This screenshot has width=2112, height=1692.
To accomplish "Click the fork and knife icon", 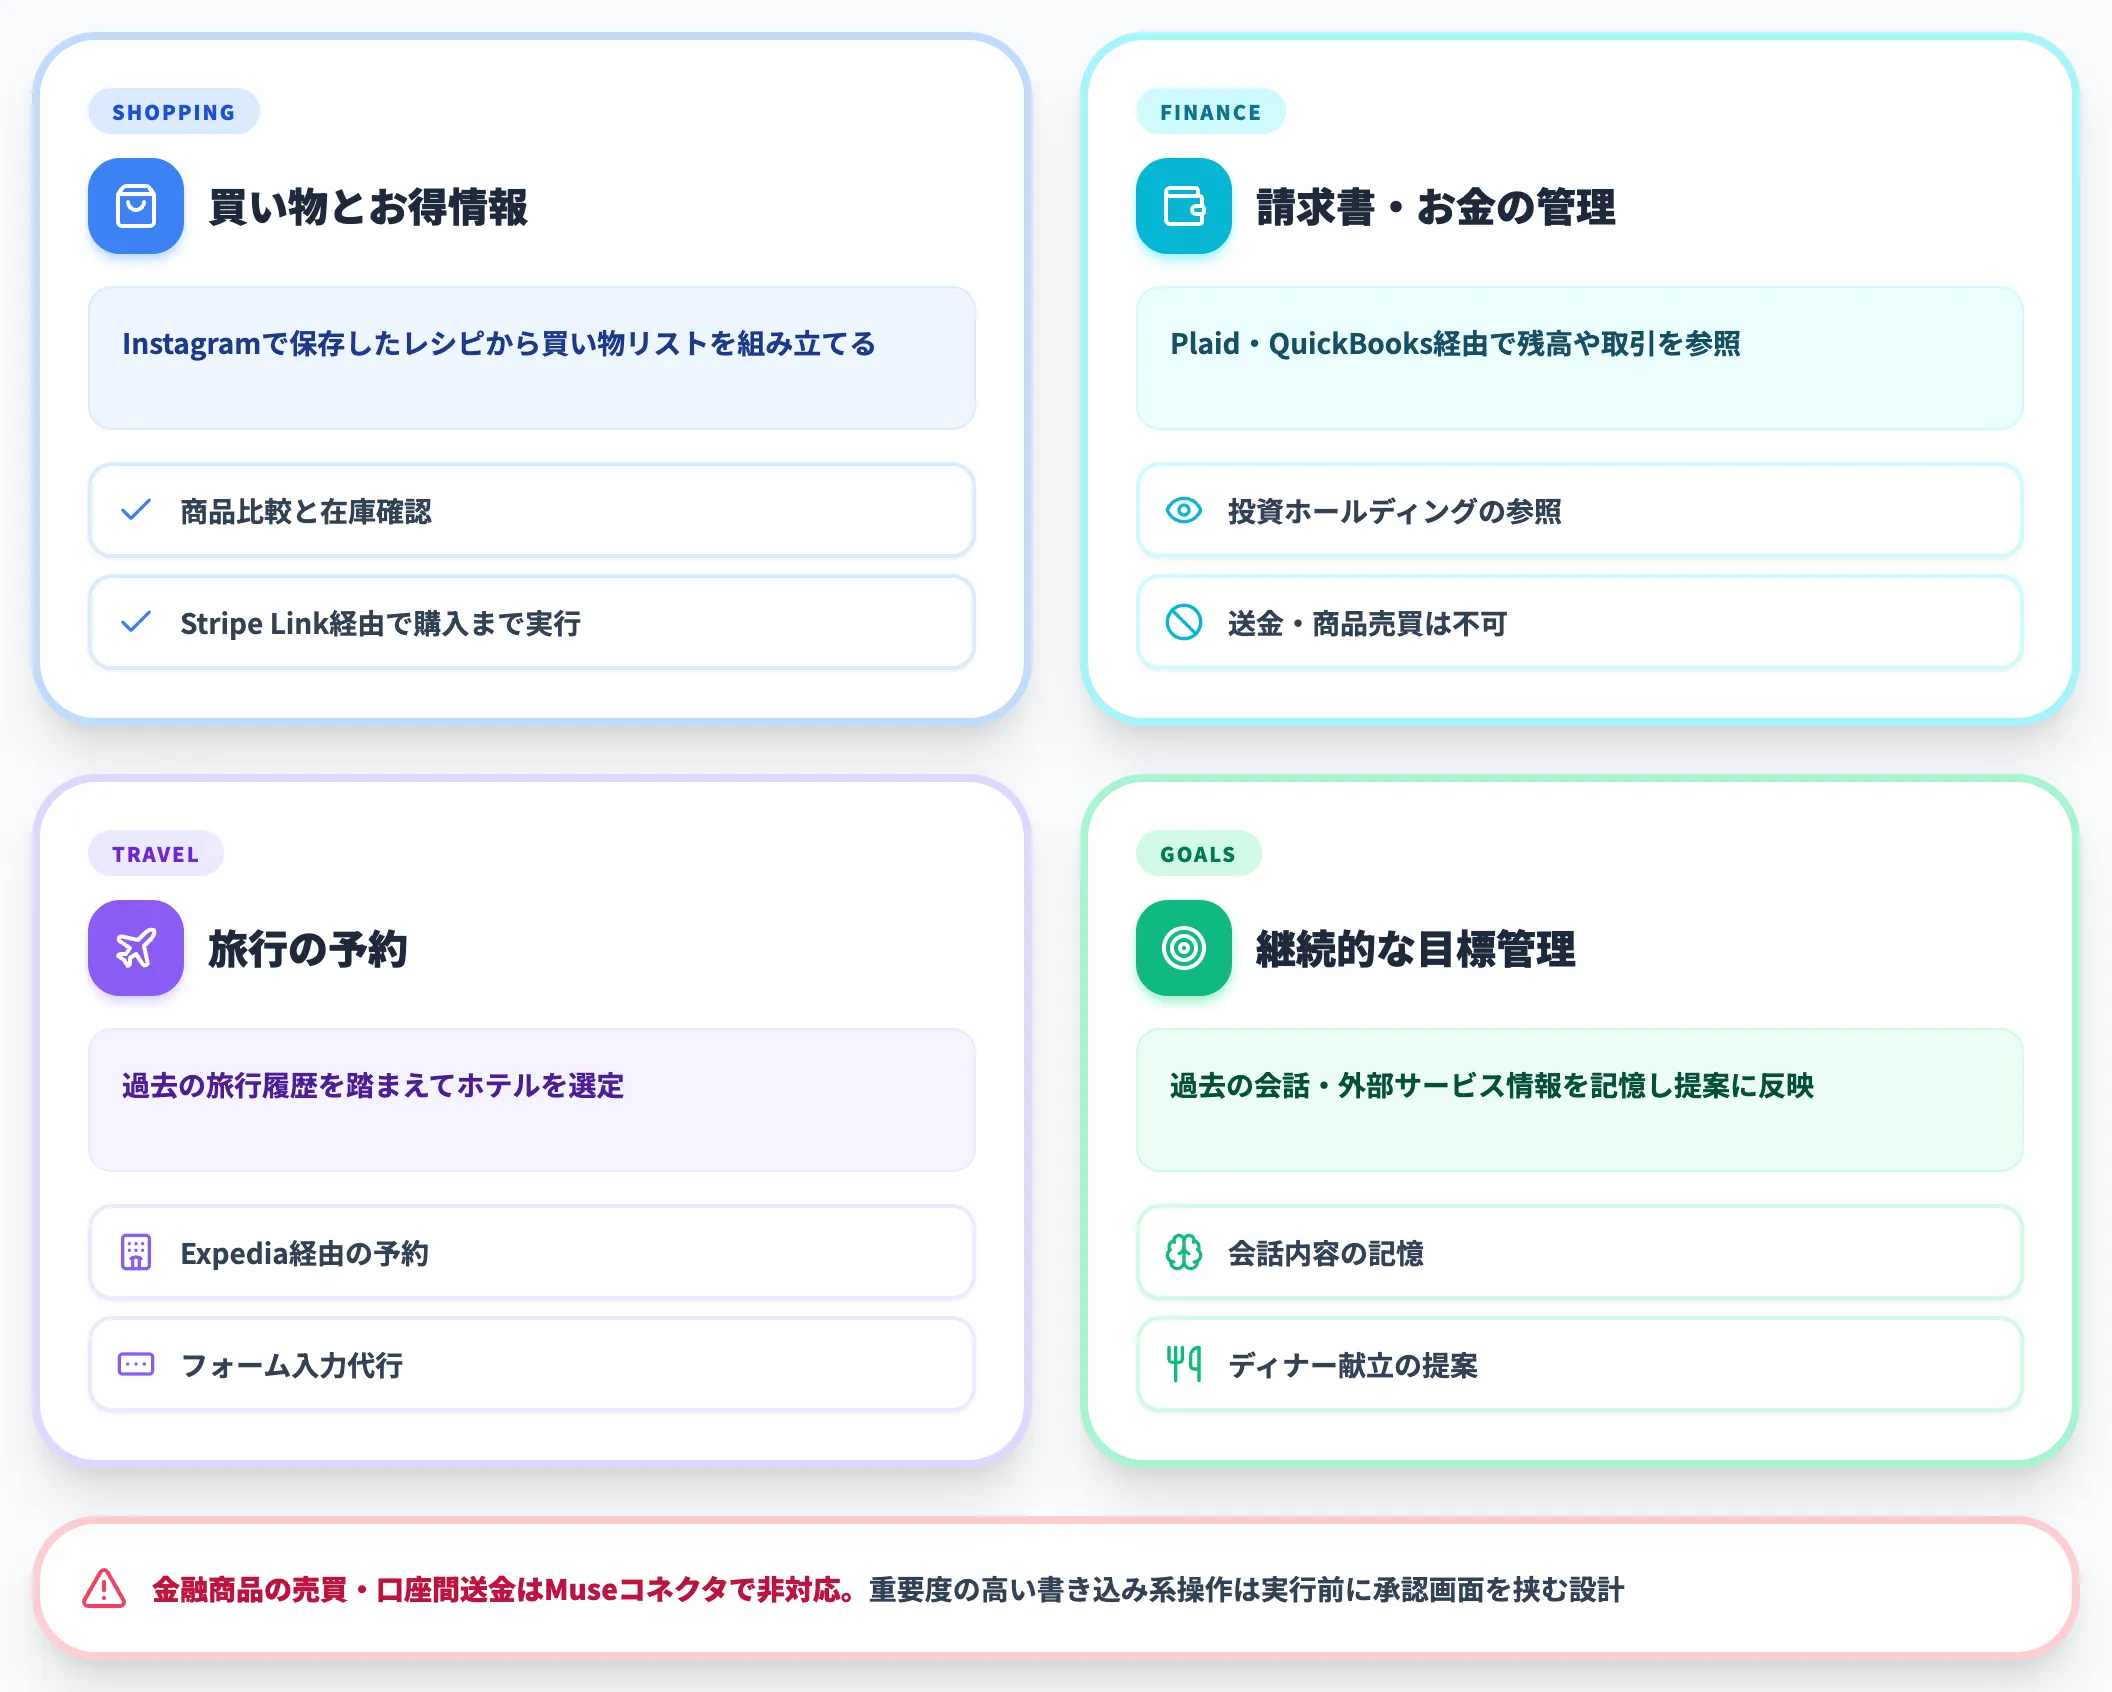I will 1184,1364.
